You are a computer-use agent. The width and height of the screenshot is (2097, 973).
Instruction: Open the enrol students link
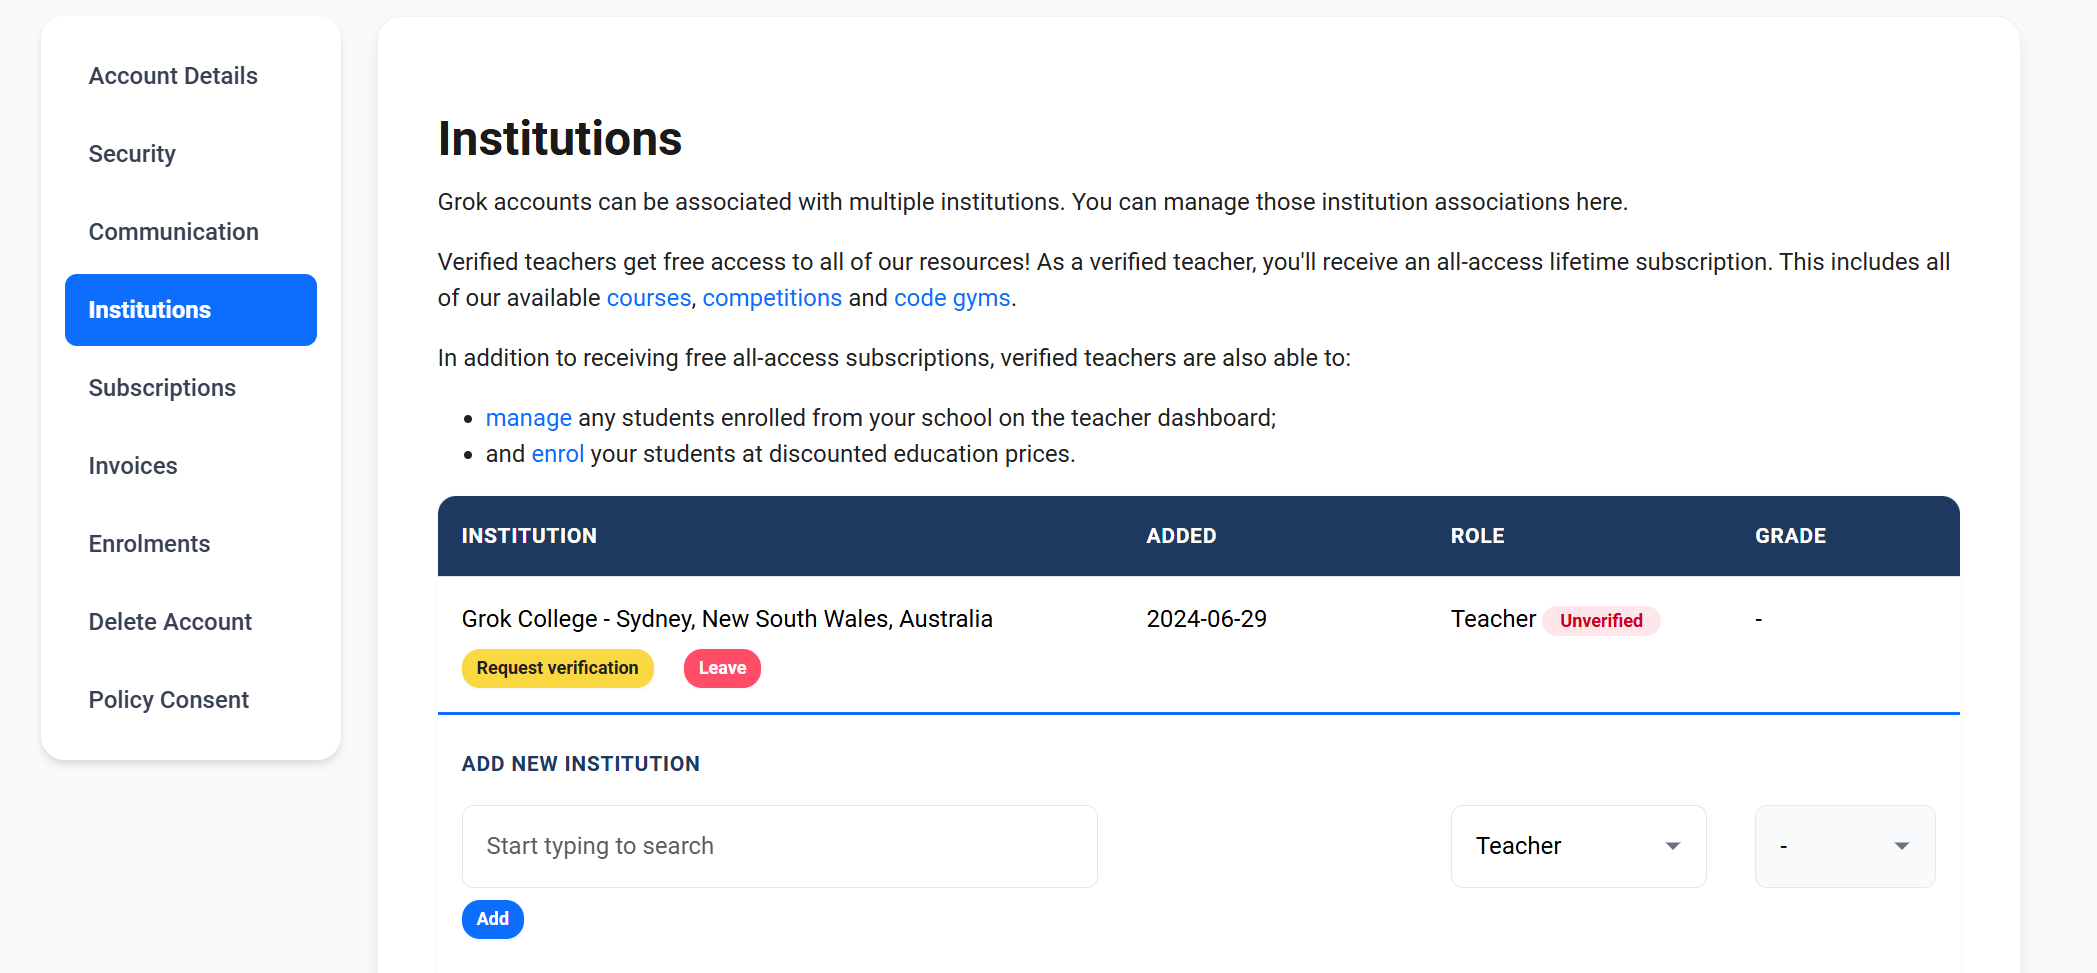pyautogui.click(x=558, y=454)
